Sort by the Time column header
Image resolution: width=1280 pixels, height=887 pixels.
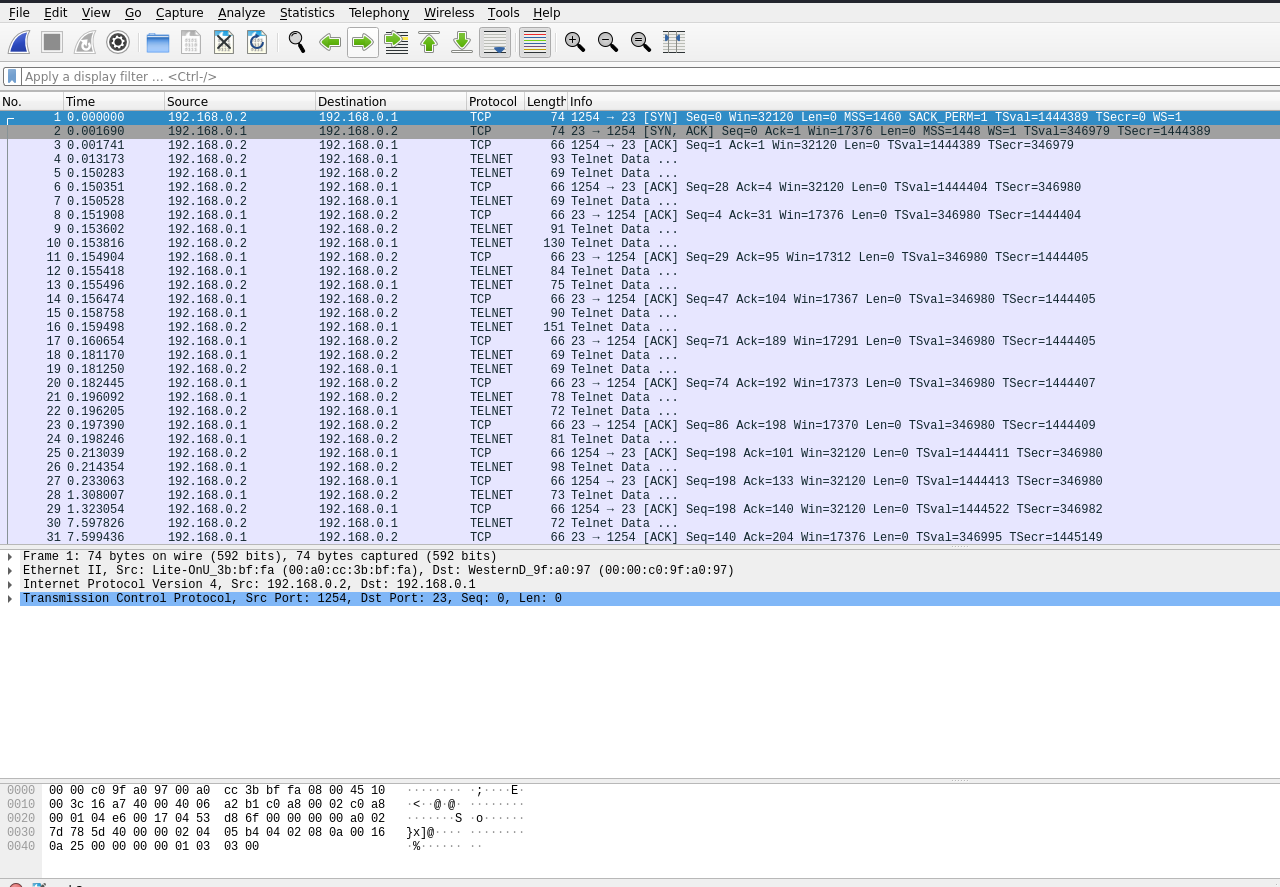(x=114, y=101)
